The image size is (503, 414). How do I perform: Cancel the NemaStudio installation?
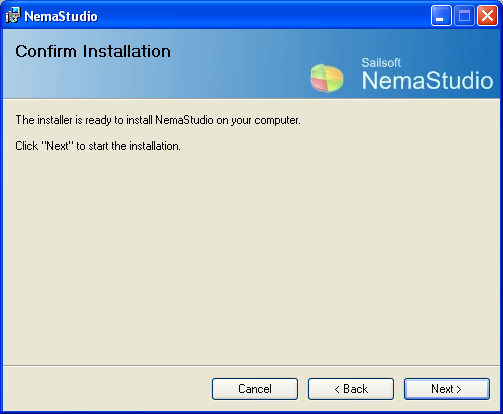coord(255,389)
